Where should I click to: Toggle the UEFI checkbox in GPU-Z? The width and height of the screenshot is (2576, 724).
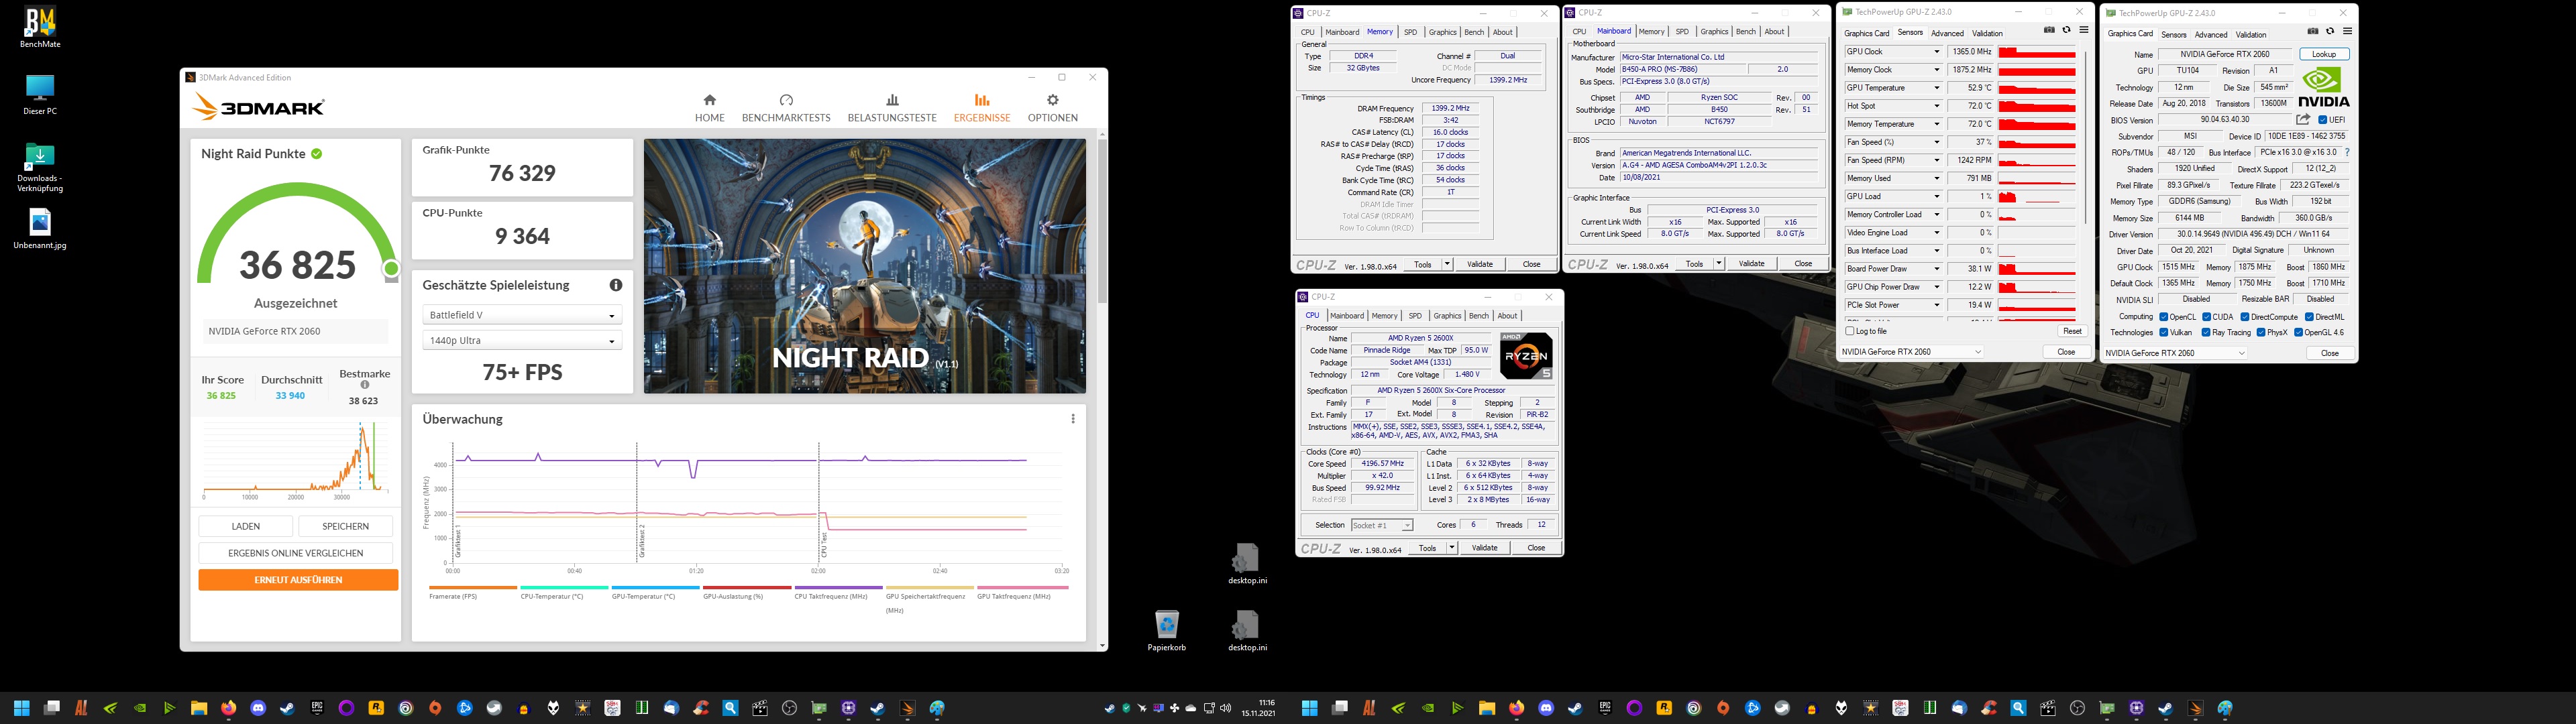2322,120
